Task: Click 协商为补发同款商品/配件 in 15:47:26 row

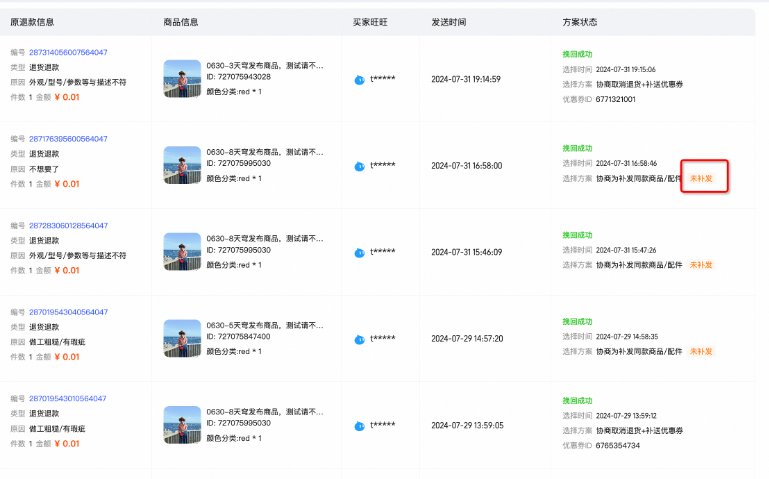Action: (x=639, y=265)
